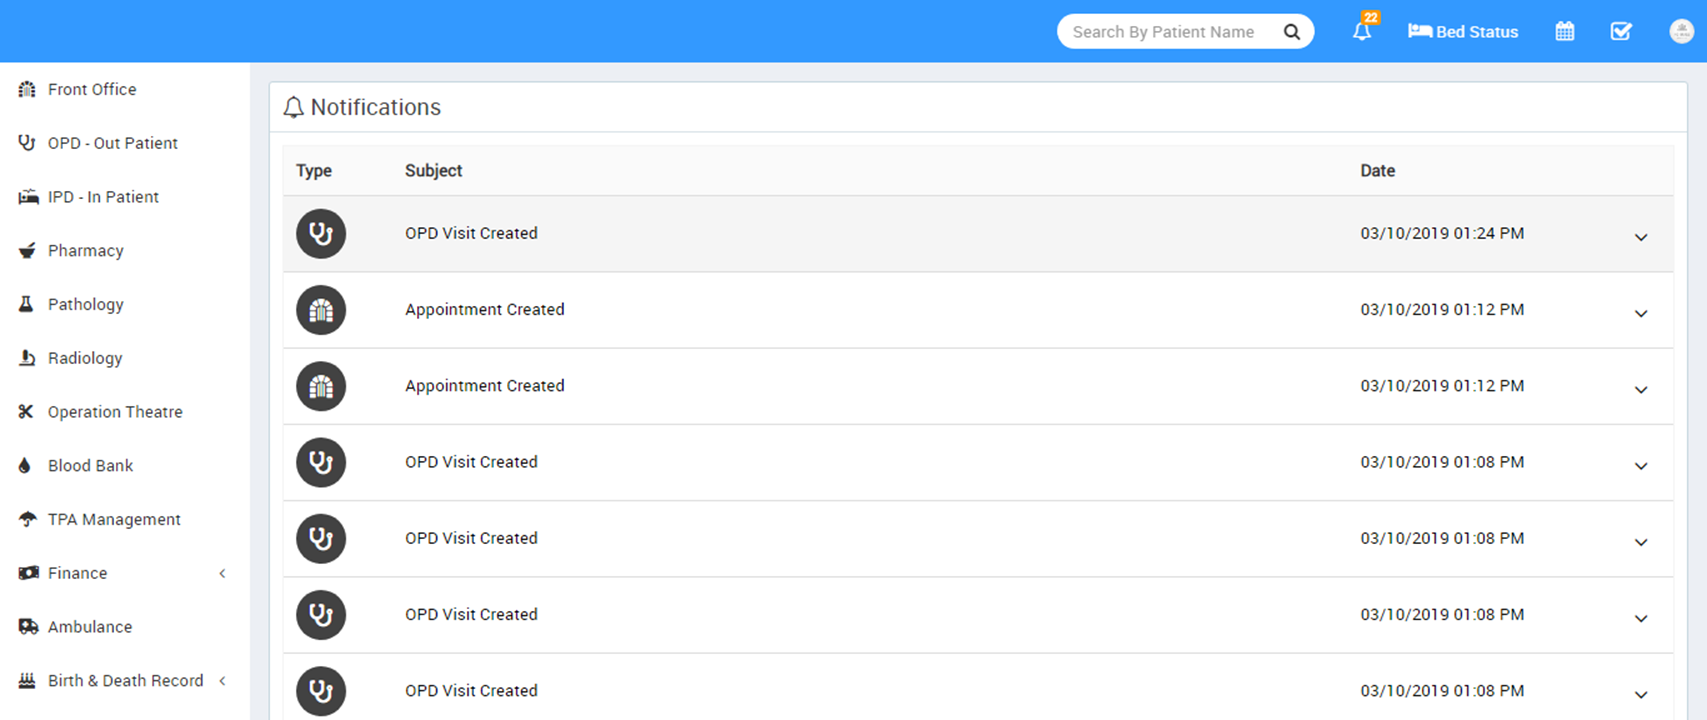Open the calendar icon in top bar

point(1565,32)
